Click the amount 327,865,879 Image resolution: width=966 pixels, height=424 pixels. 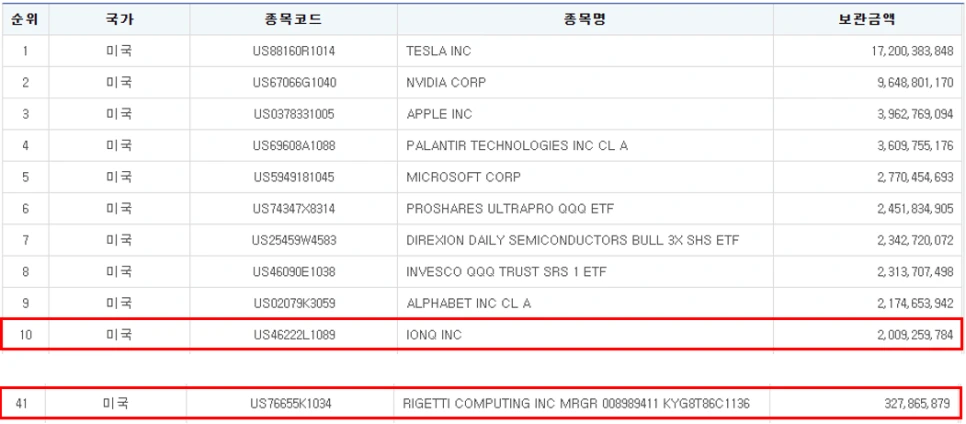pos(915,404)
